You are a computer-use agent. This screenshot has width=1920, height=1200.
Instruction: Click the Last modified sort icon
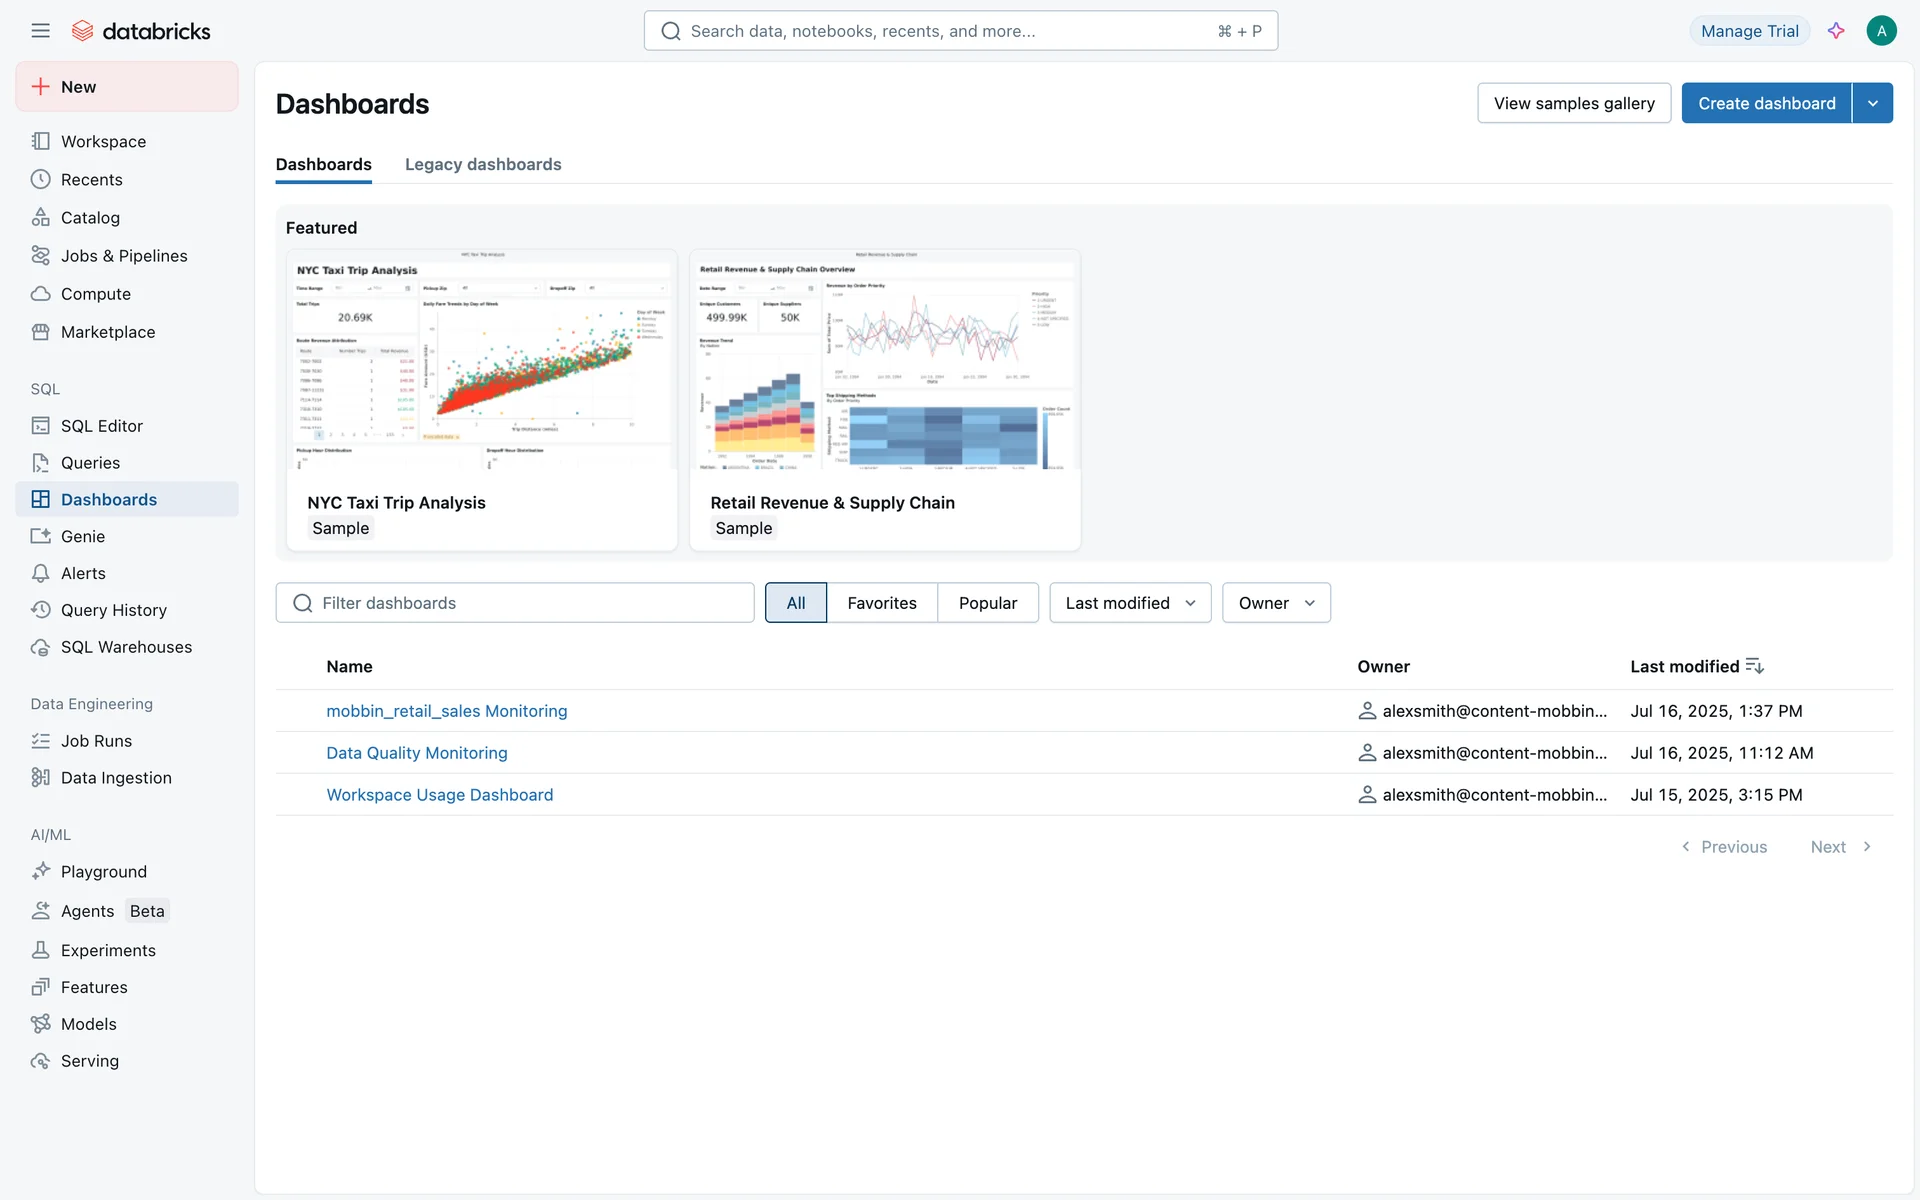pos(1755,666)
